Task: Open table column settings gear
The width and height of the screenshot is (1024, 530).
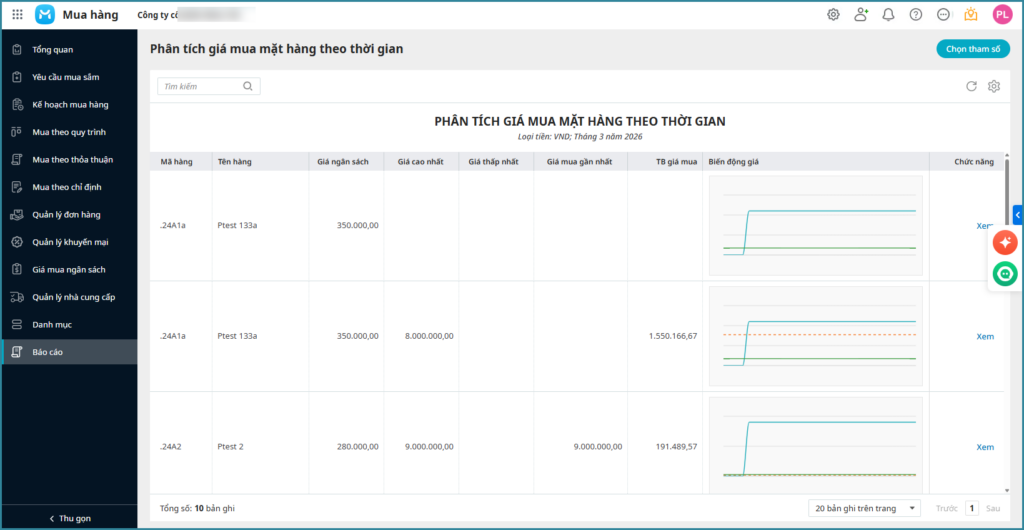Action: [x=994, y=87]
